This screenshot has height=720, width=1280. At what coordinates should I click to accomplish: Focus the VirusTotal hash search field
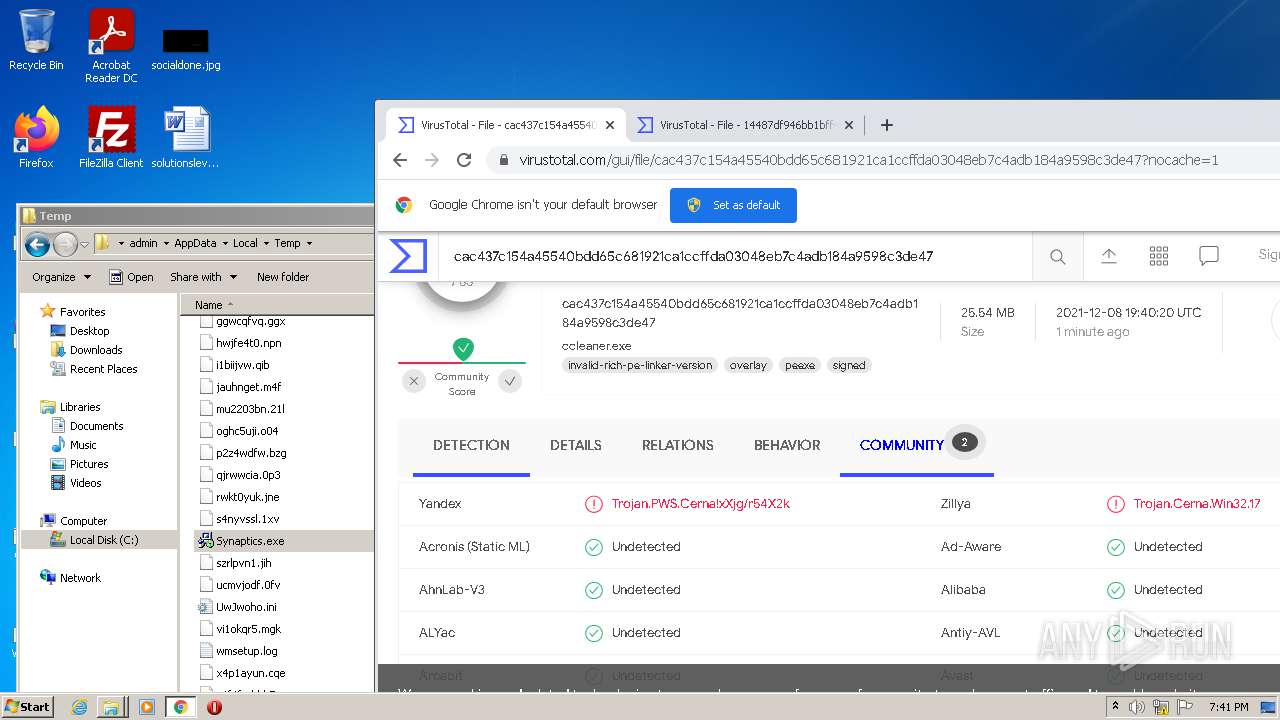pyautogui.click(x=735, y=256)
